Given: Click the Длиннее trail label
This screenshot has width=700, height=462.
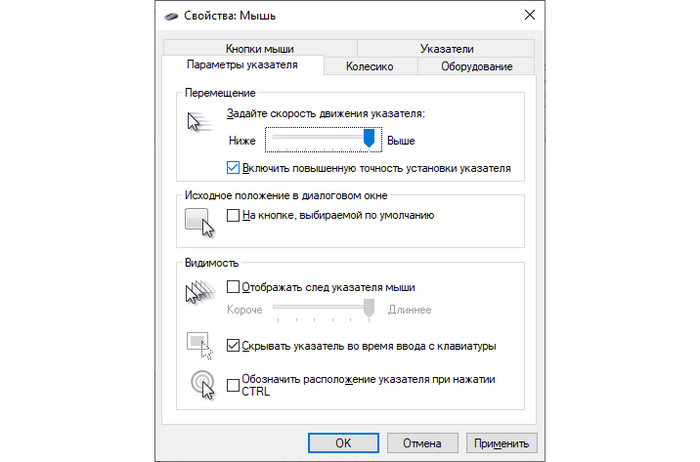Looking at the screenshot, I should click(x=409, y=310).
